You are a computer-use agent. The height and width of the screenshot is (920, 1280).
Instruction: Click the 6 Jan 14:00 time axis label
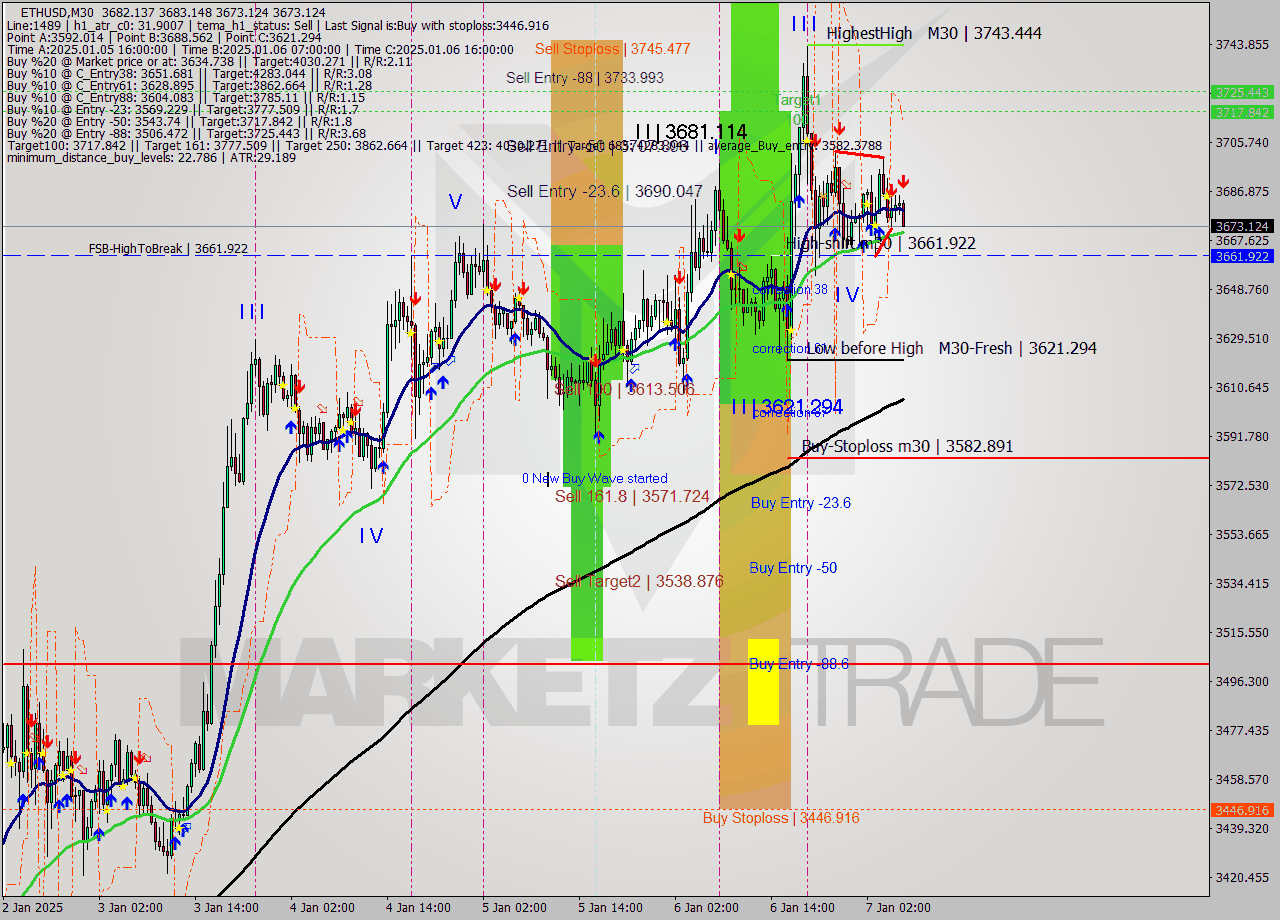pos(802,908)
